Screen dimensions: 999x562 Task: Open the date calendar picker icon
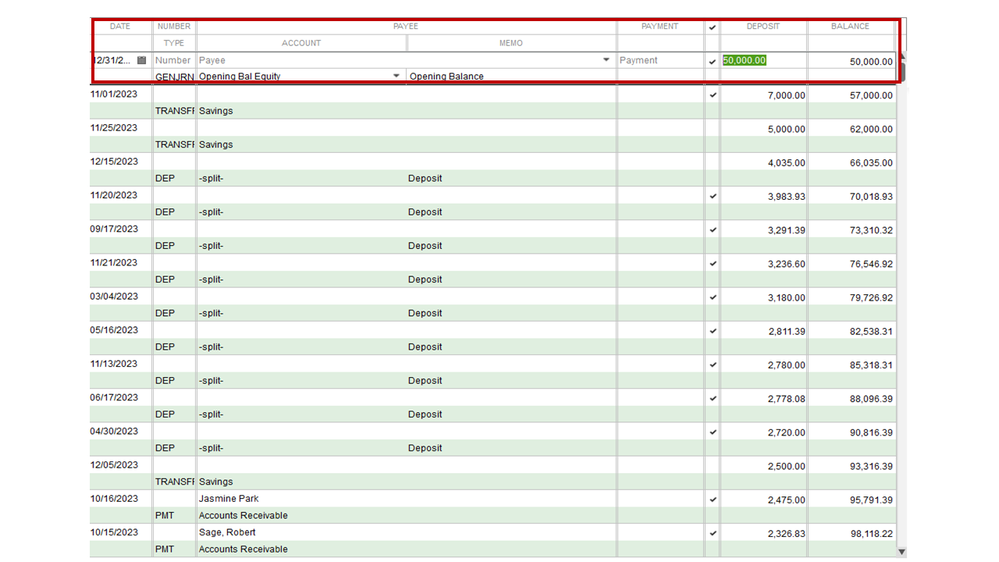click(141, 60)
